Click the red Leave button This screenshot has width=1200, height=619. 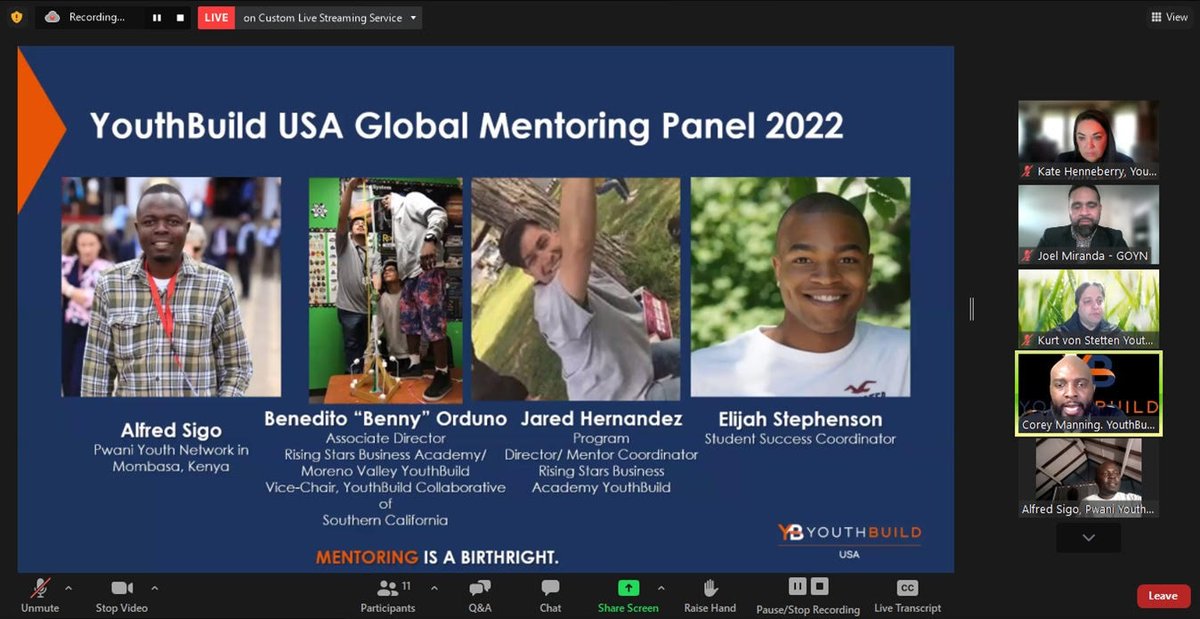pyautogui.click(x=1163, y=596)
